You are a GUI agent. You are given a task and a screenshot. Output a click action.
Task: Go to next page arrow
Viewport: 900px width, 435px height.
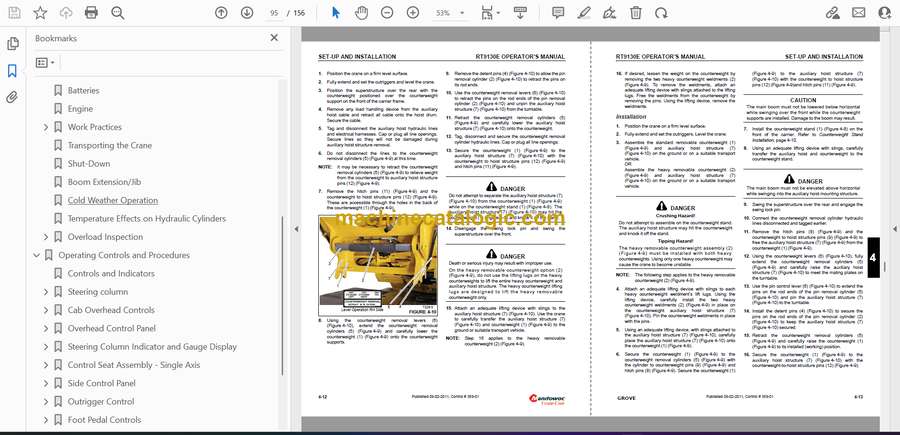coord(247,13)
